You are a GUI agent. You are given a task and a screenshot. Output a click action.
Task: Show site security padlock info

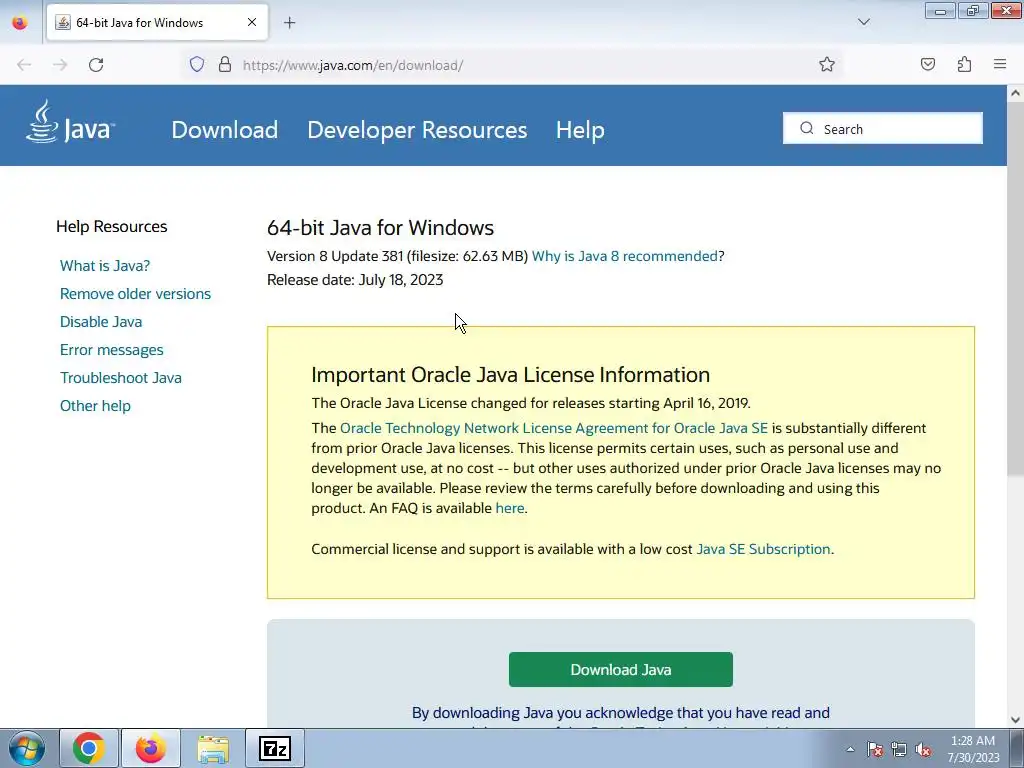225,65
